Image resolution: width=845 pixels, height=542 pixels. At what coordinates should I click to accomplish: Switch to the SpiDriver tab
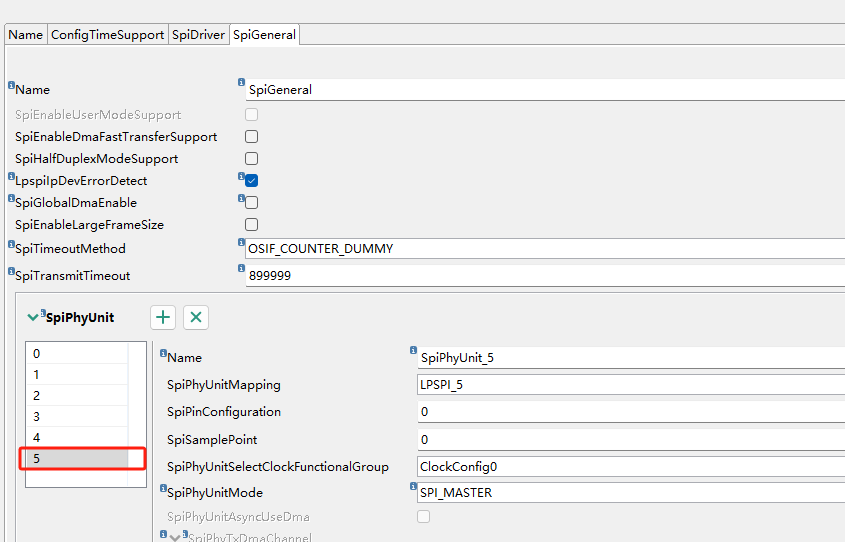point(198,34)
